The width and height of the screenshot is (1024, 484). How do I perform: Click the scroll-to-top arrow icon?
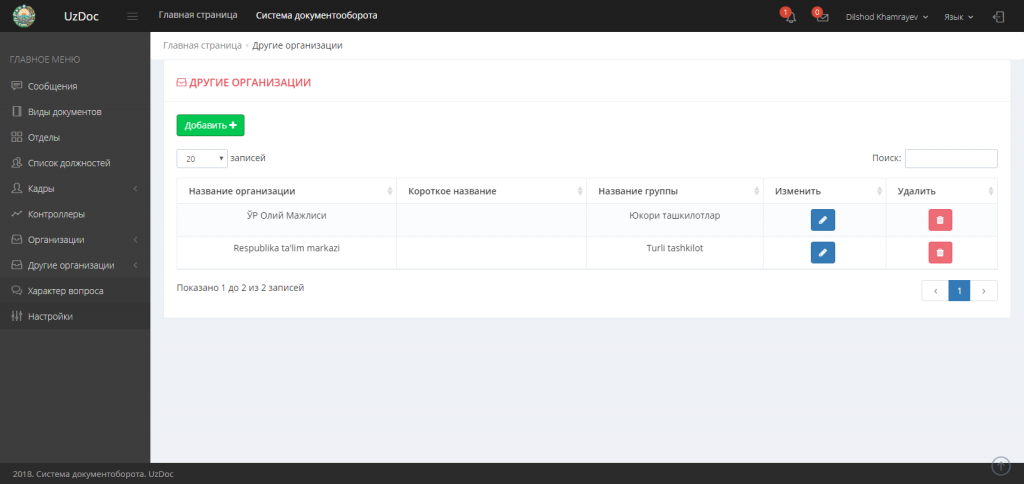pos(1000,465)
